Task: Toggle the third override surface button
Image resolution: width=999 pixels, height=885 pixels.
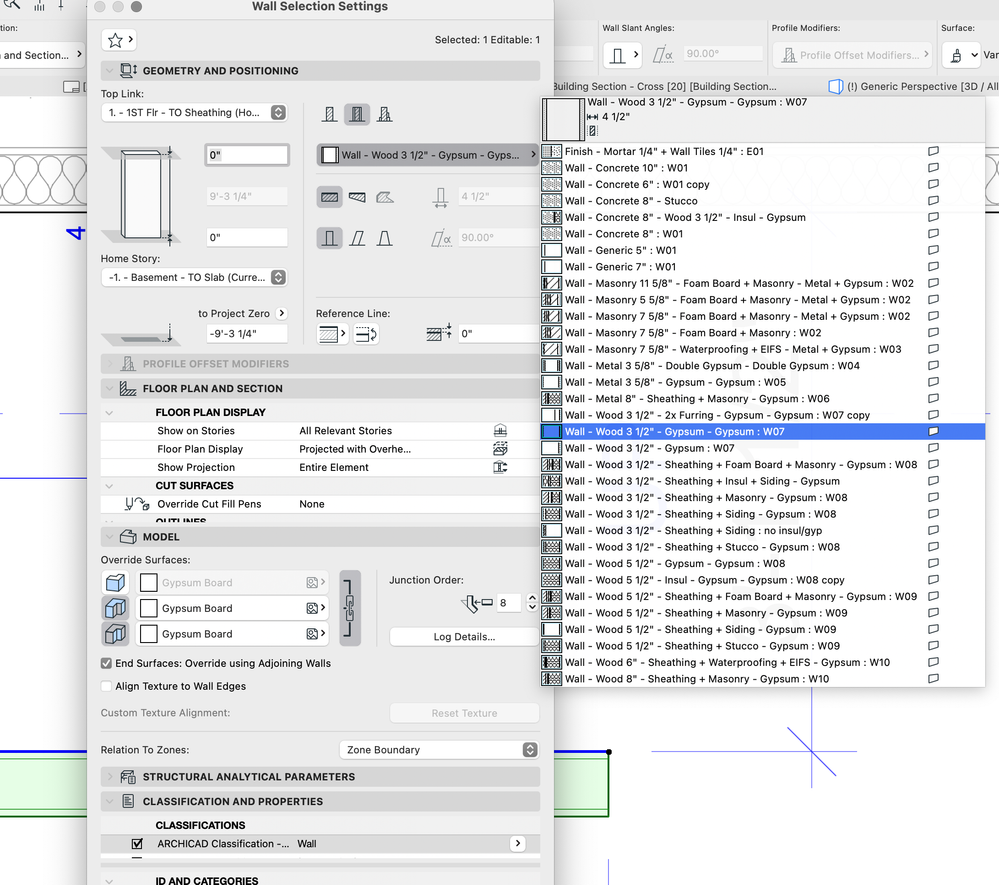Action: (115, 634)
